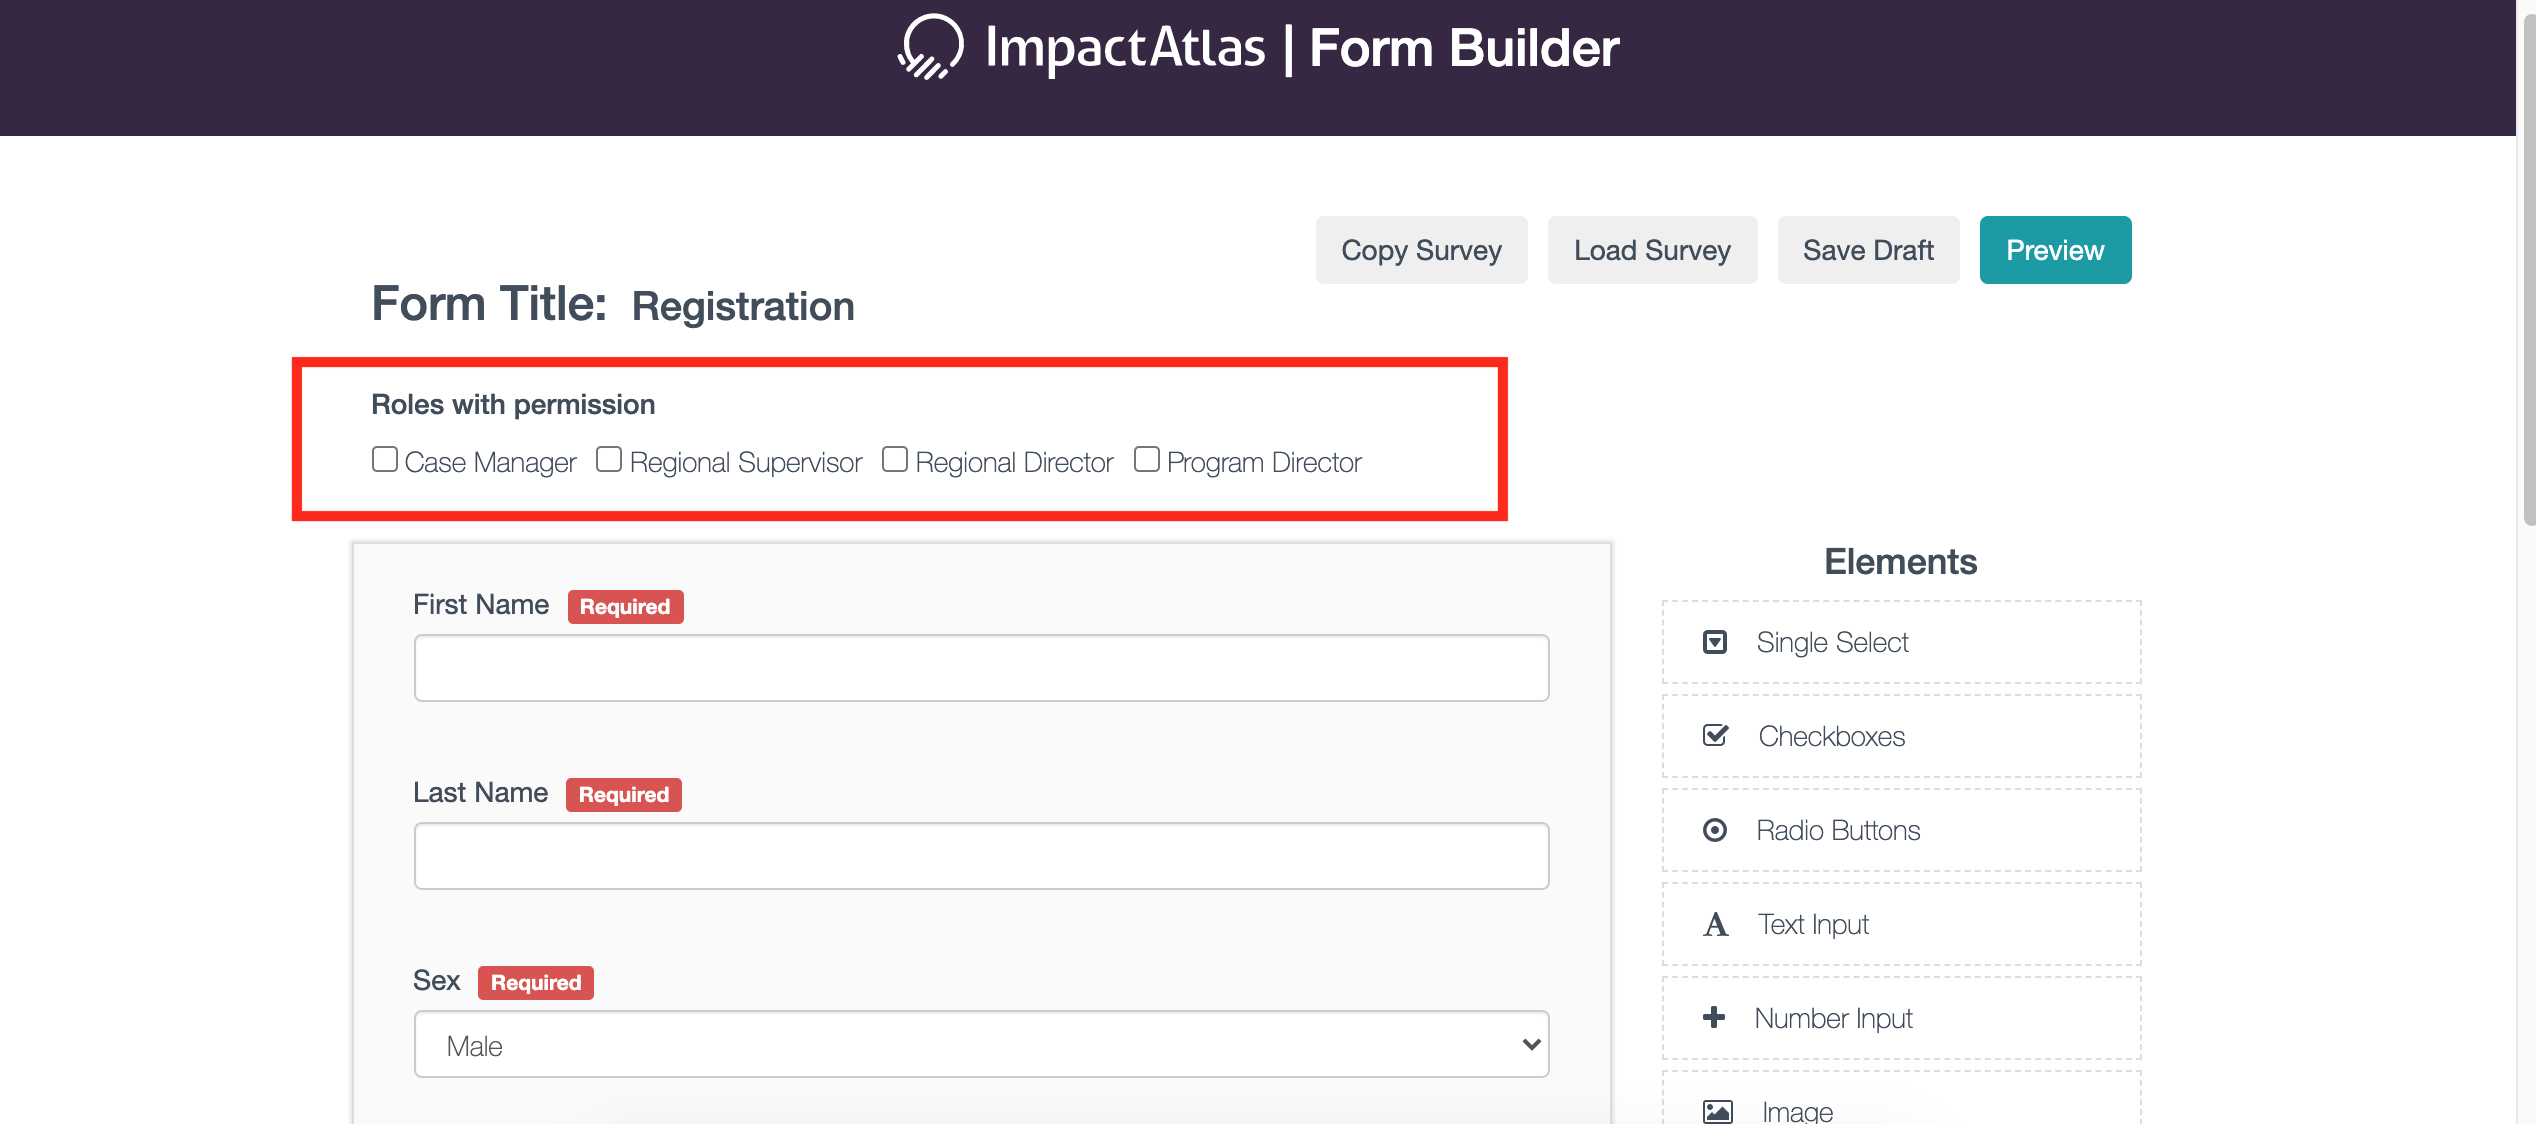This screenshot has width=2536, height=1124.
Task: Click the Copy Survey button
Action: point(1421,250)
